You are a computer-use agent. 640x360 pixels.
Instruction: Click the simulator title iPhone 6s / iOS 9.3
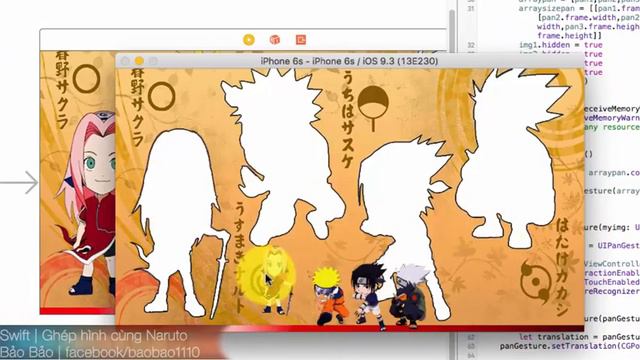tap(349, 61)
